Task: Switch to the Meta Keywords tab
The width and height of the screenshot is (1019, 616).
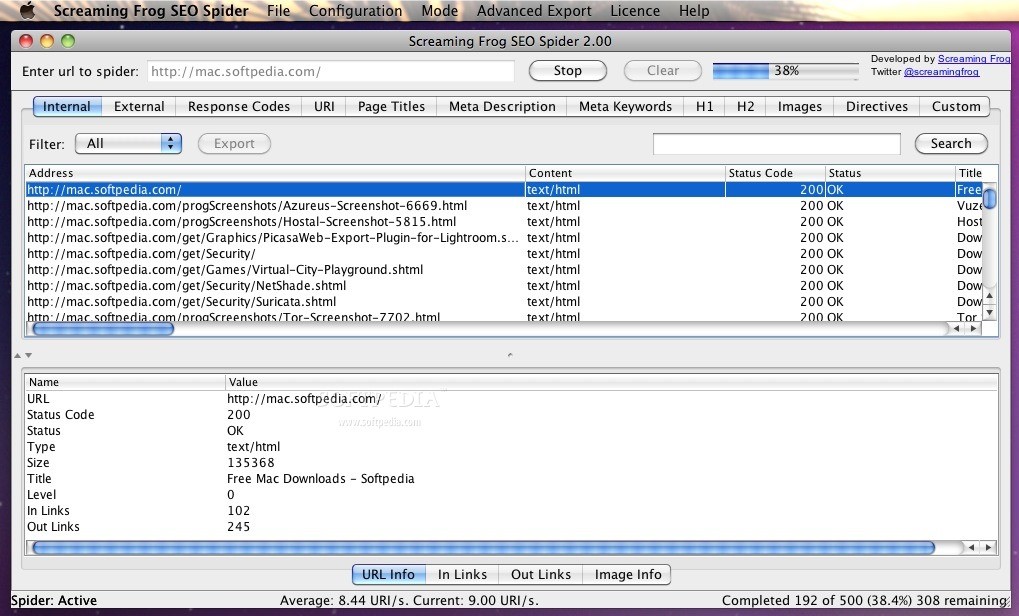Action: (x=625, y=107)
